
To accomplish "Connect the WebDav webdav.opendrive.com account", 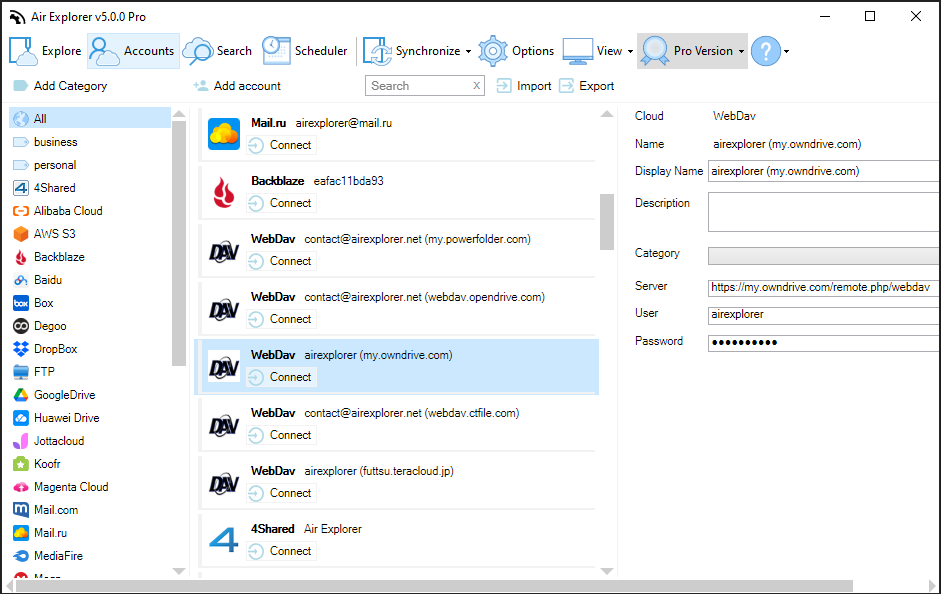I will click(x=281, y=319).
